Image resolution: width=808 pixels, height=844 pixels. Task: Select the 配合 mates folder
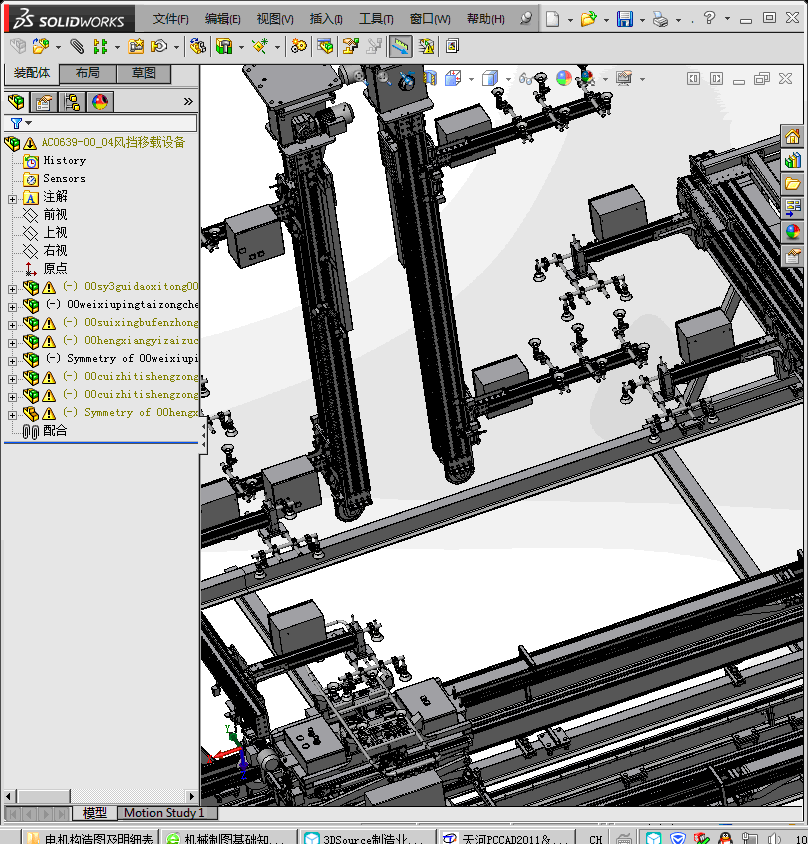55,430
